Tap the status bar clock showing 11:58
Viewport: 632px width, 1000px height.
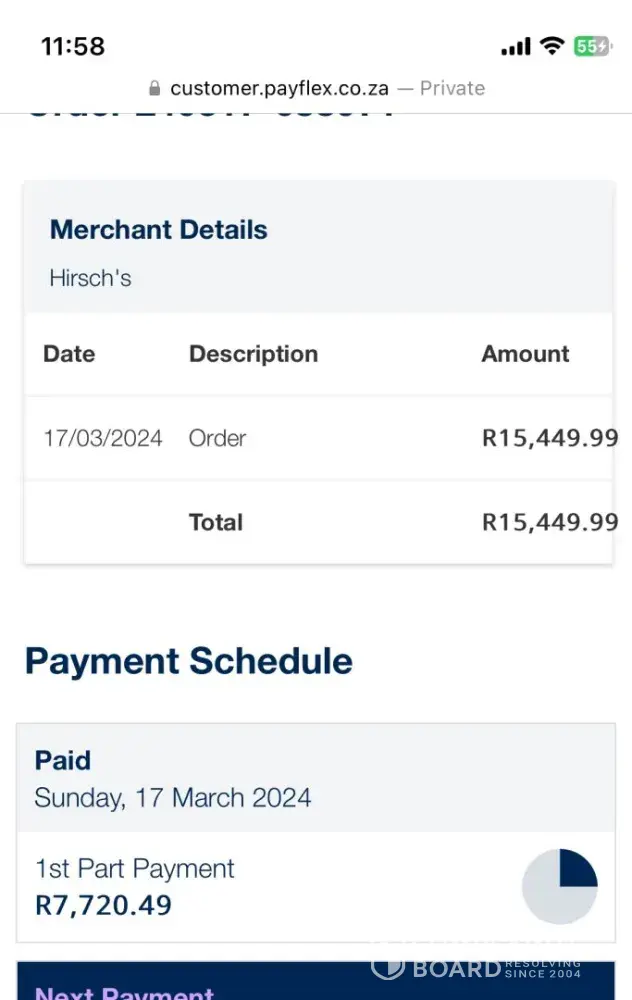[73, 46]
